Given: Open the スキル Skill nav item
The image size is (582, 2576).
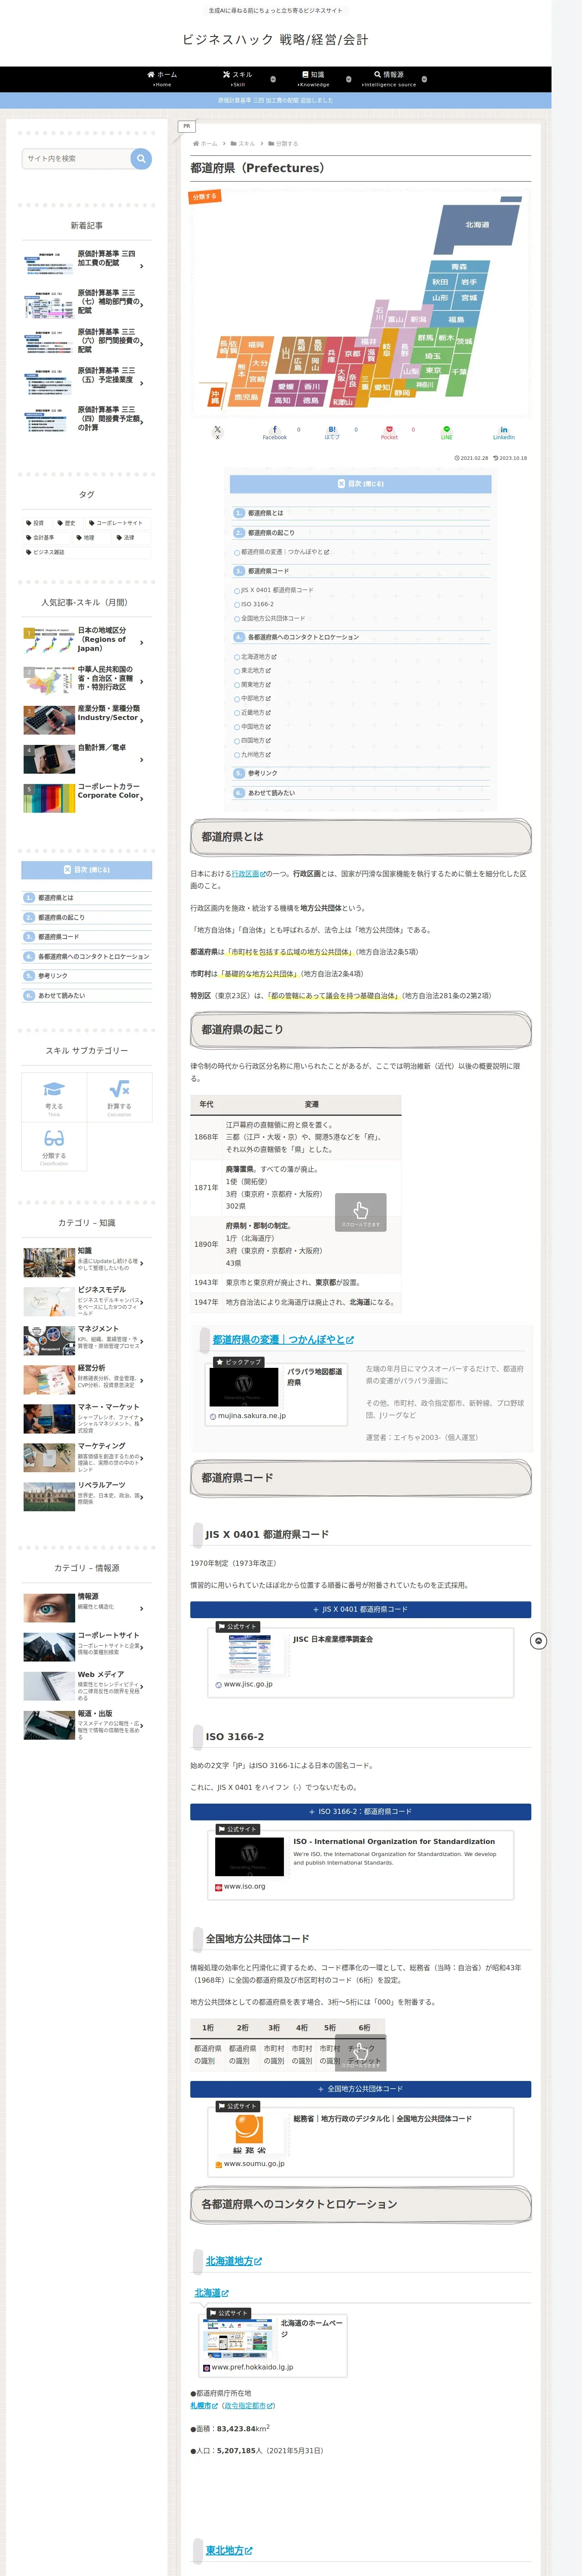Looking at the screenshot, I should point(237,79).
